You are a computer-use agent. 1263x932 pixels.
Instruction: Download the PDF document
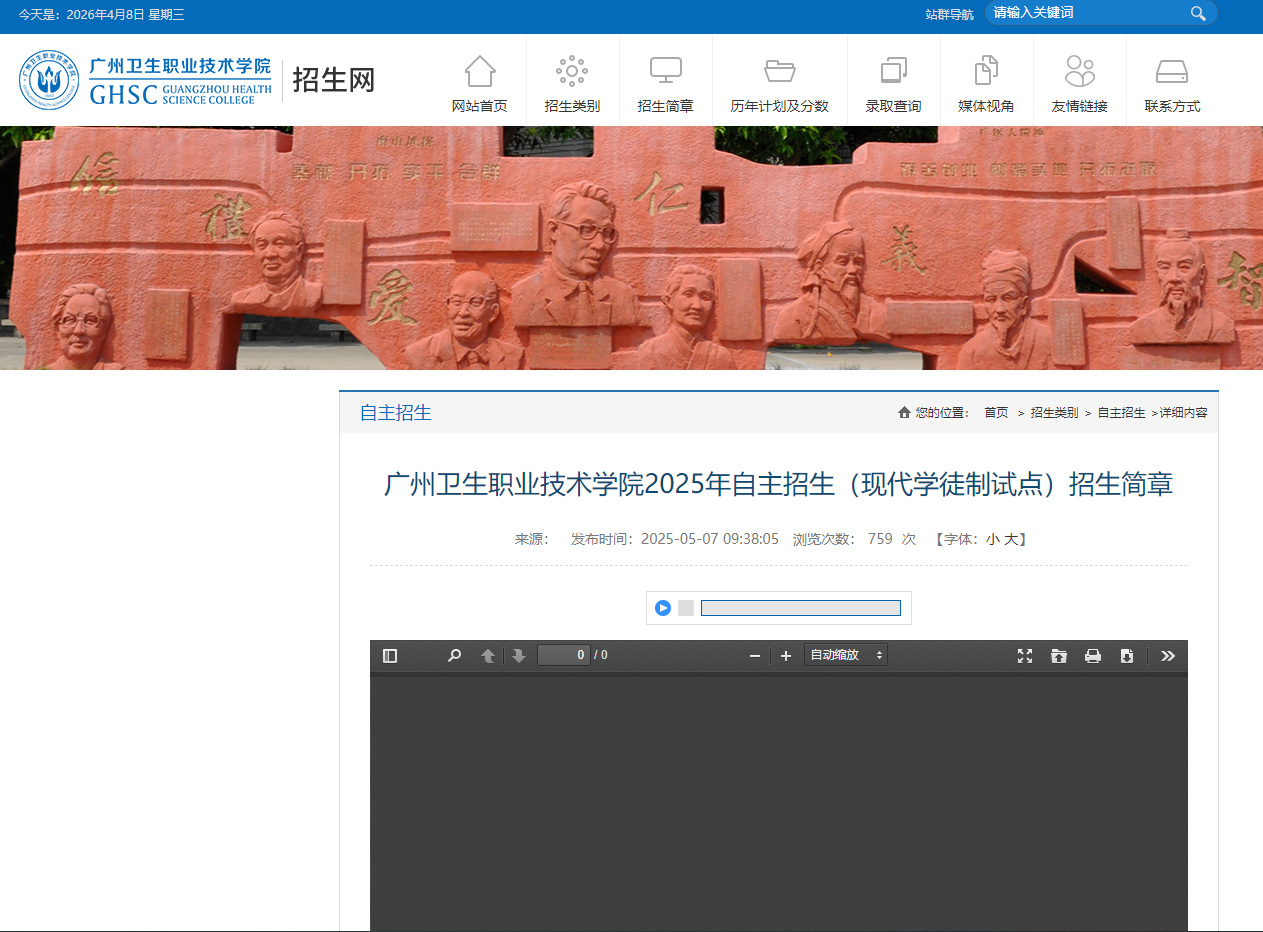click(1127, 655)
